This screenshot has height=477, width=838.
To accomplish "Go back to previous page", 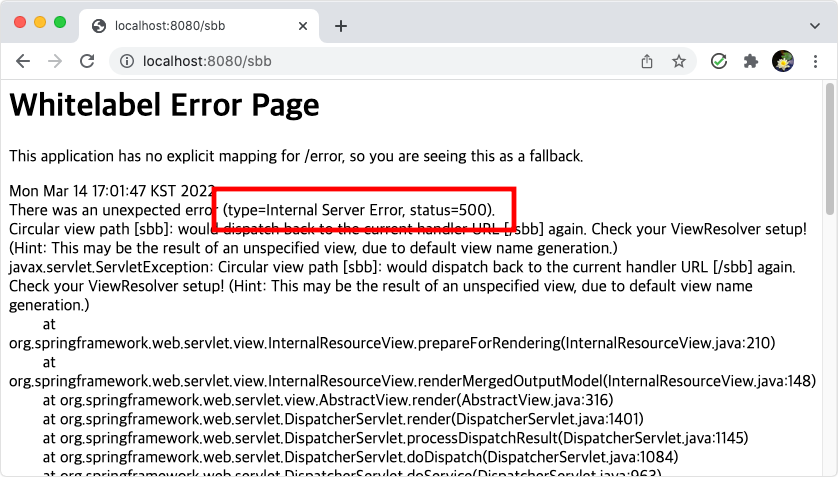I will (23, 61).
